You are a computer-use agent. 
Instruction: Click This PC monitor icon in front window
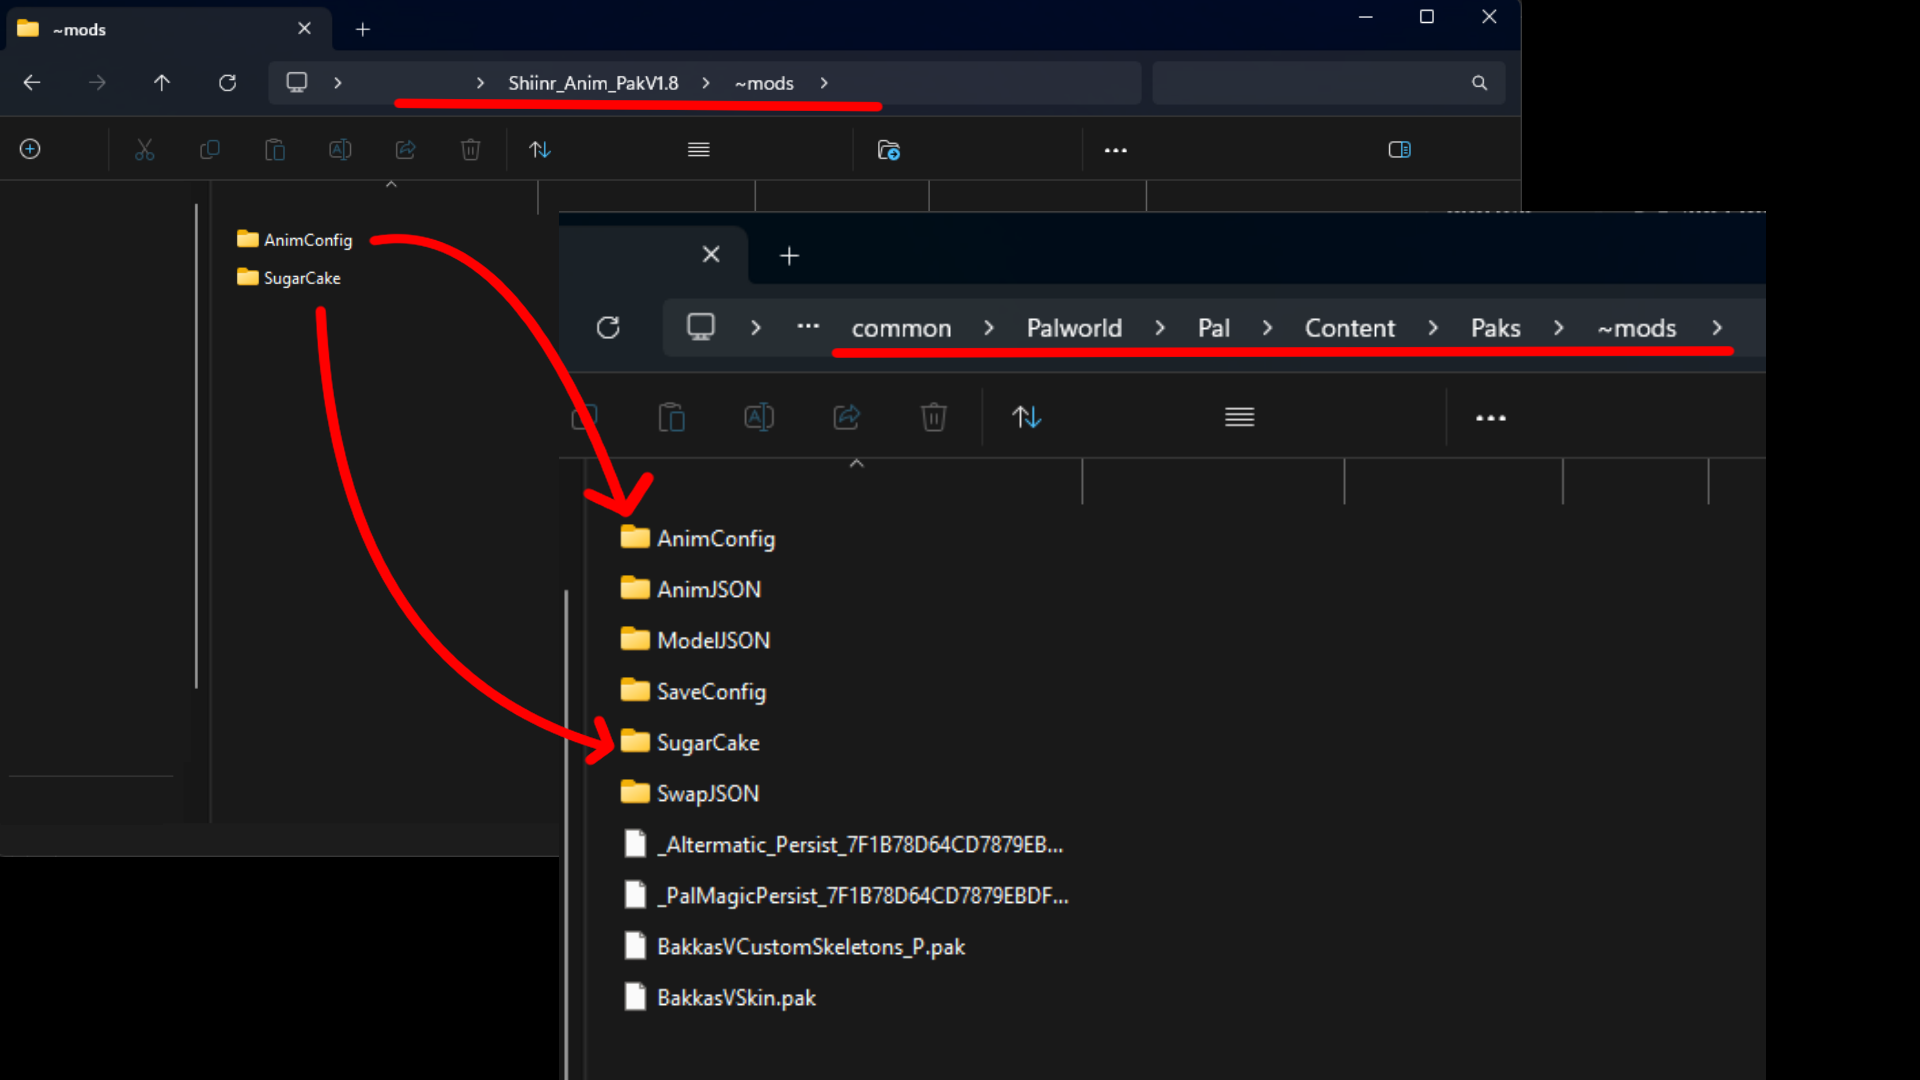point(700,327)
